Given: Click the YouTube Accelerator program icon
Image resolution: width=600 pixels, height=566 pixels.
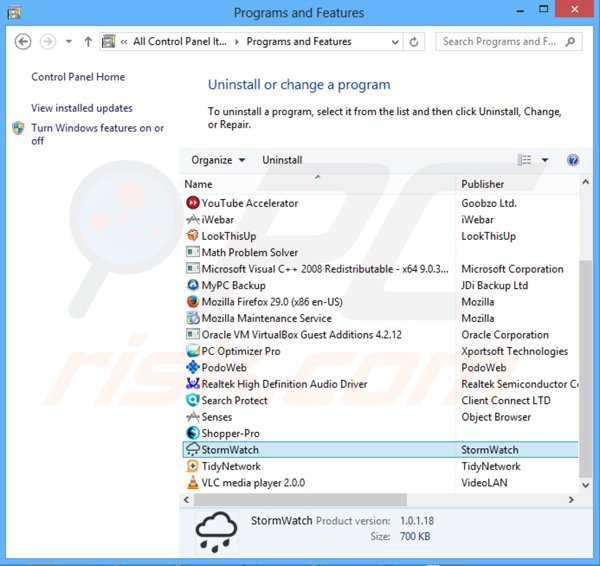Looking at the screenshot, I should coord(192,202).
